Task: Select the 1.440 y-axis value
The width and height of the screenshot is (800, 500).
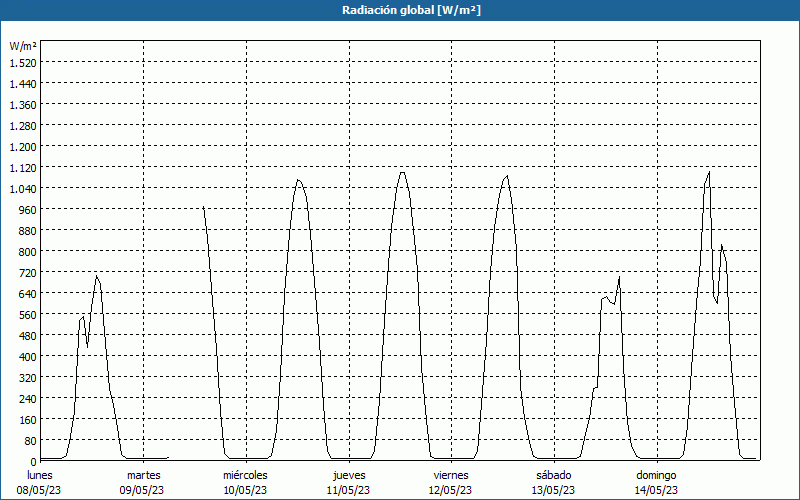Action: pos(23,83)
